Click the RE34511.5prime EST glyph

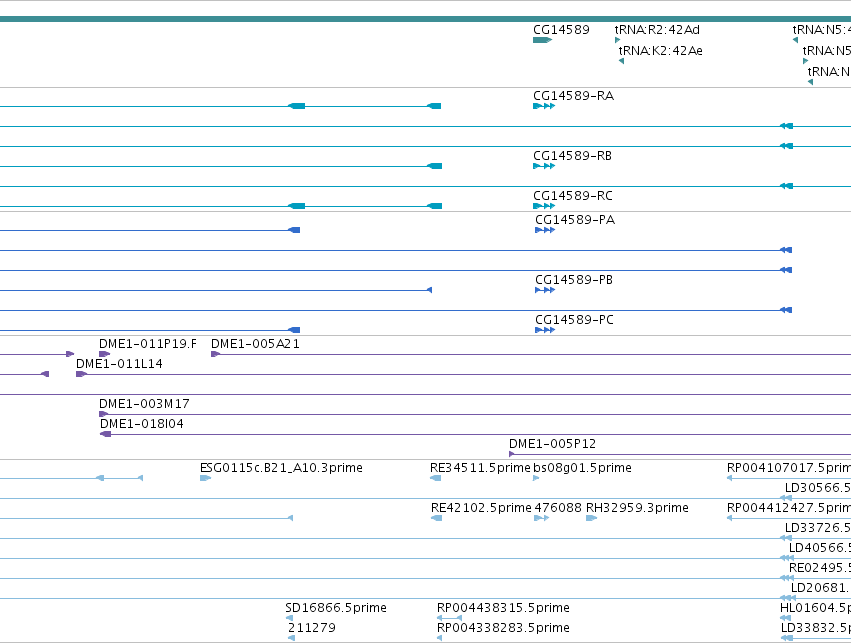coord(435,478)
